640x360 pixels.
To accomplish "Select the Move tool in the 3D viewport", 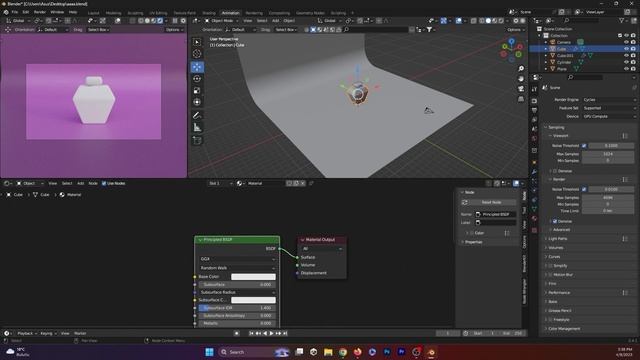I will click(197, 67).
